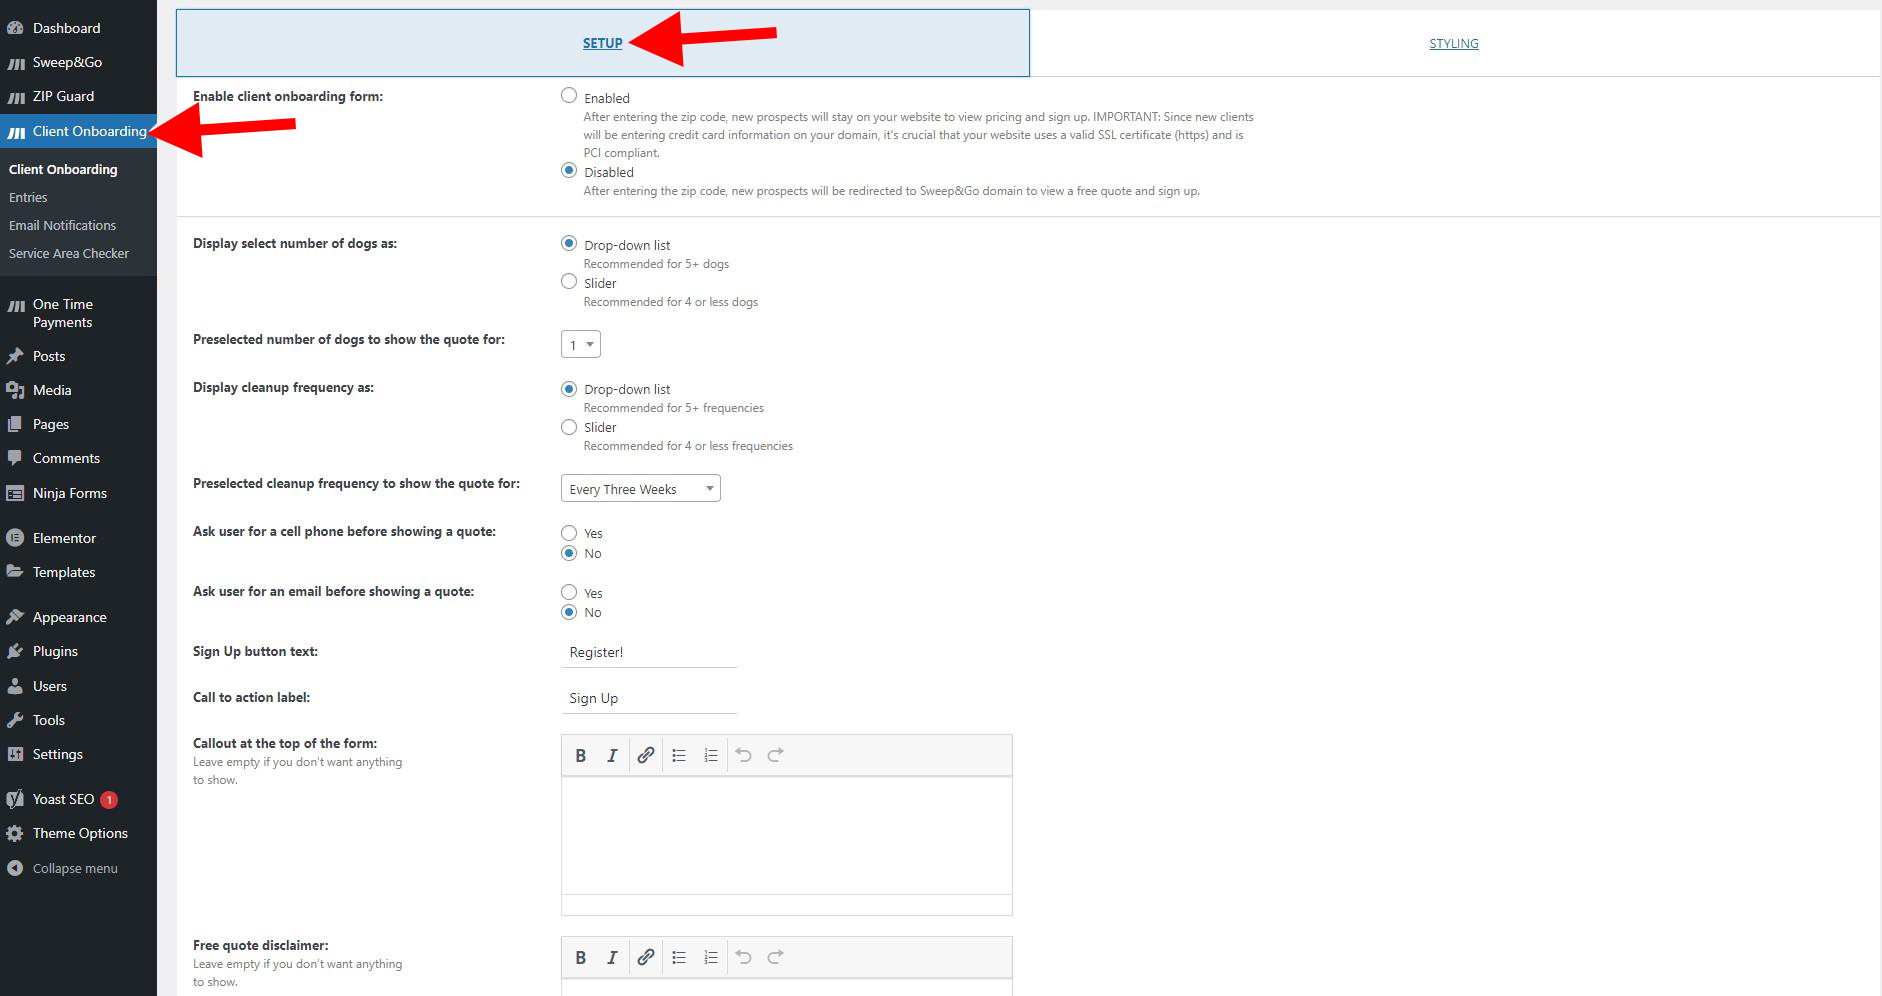Insert link icon in callout editor

646,756
